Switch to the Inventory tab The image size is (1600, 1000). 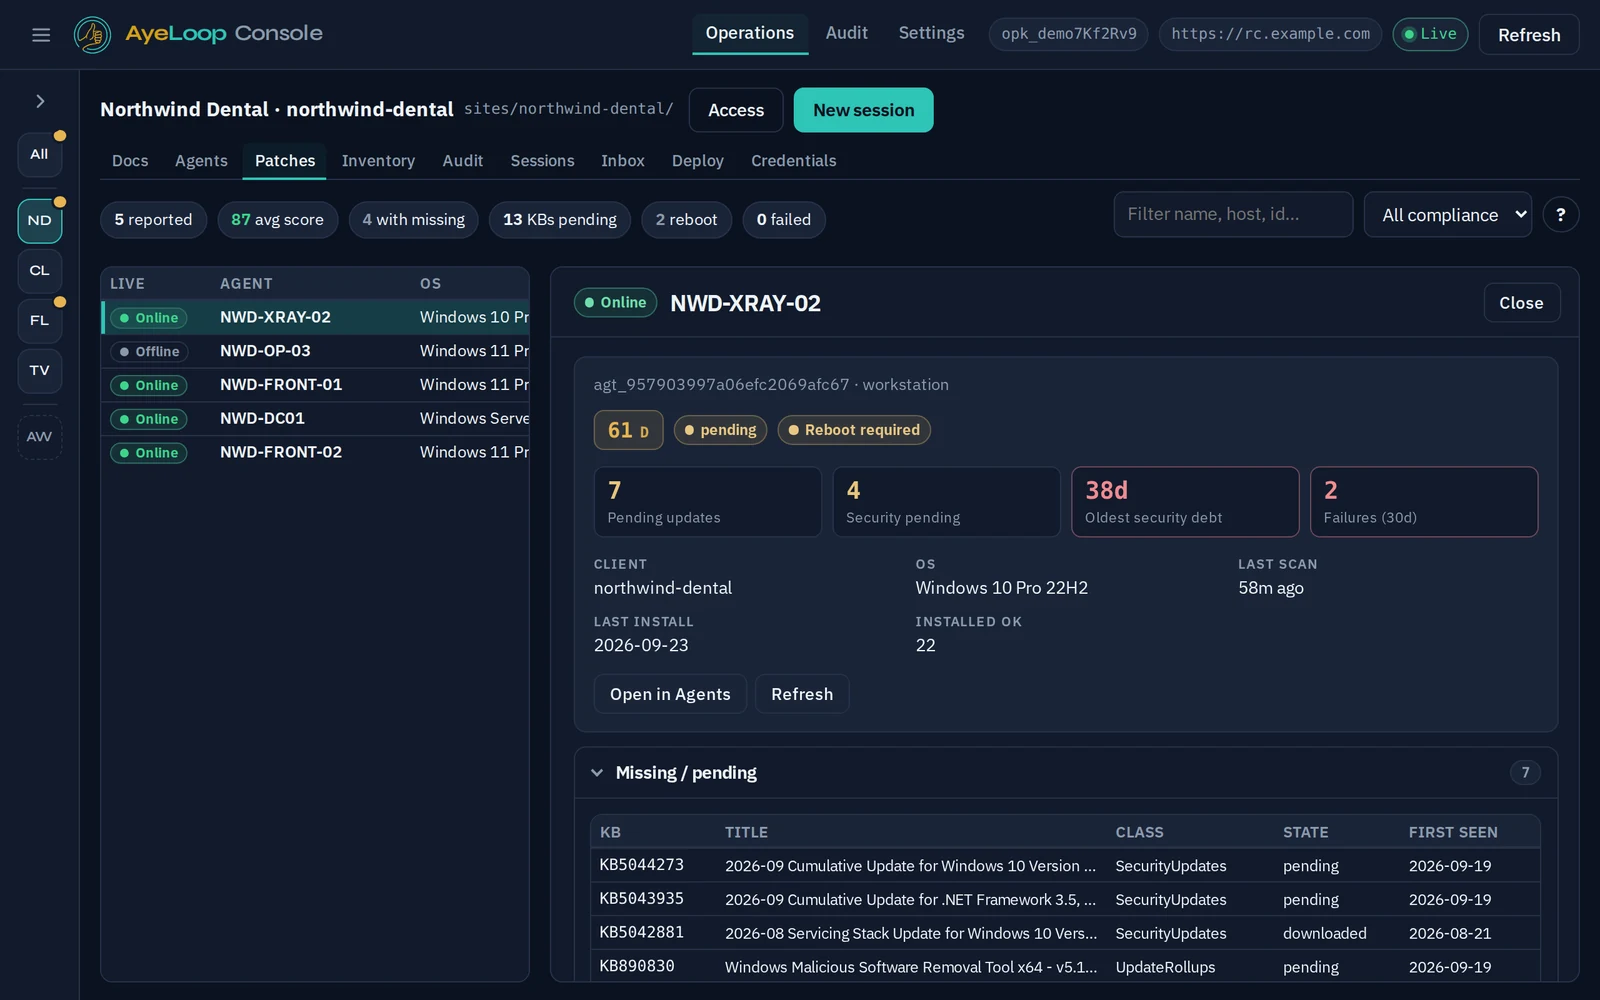378,161
